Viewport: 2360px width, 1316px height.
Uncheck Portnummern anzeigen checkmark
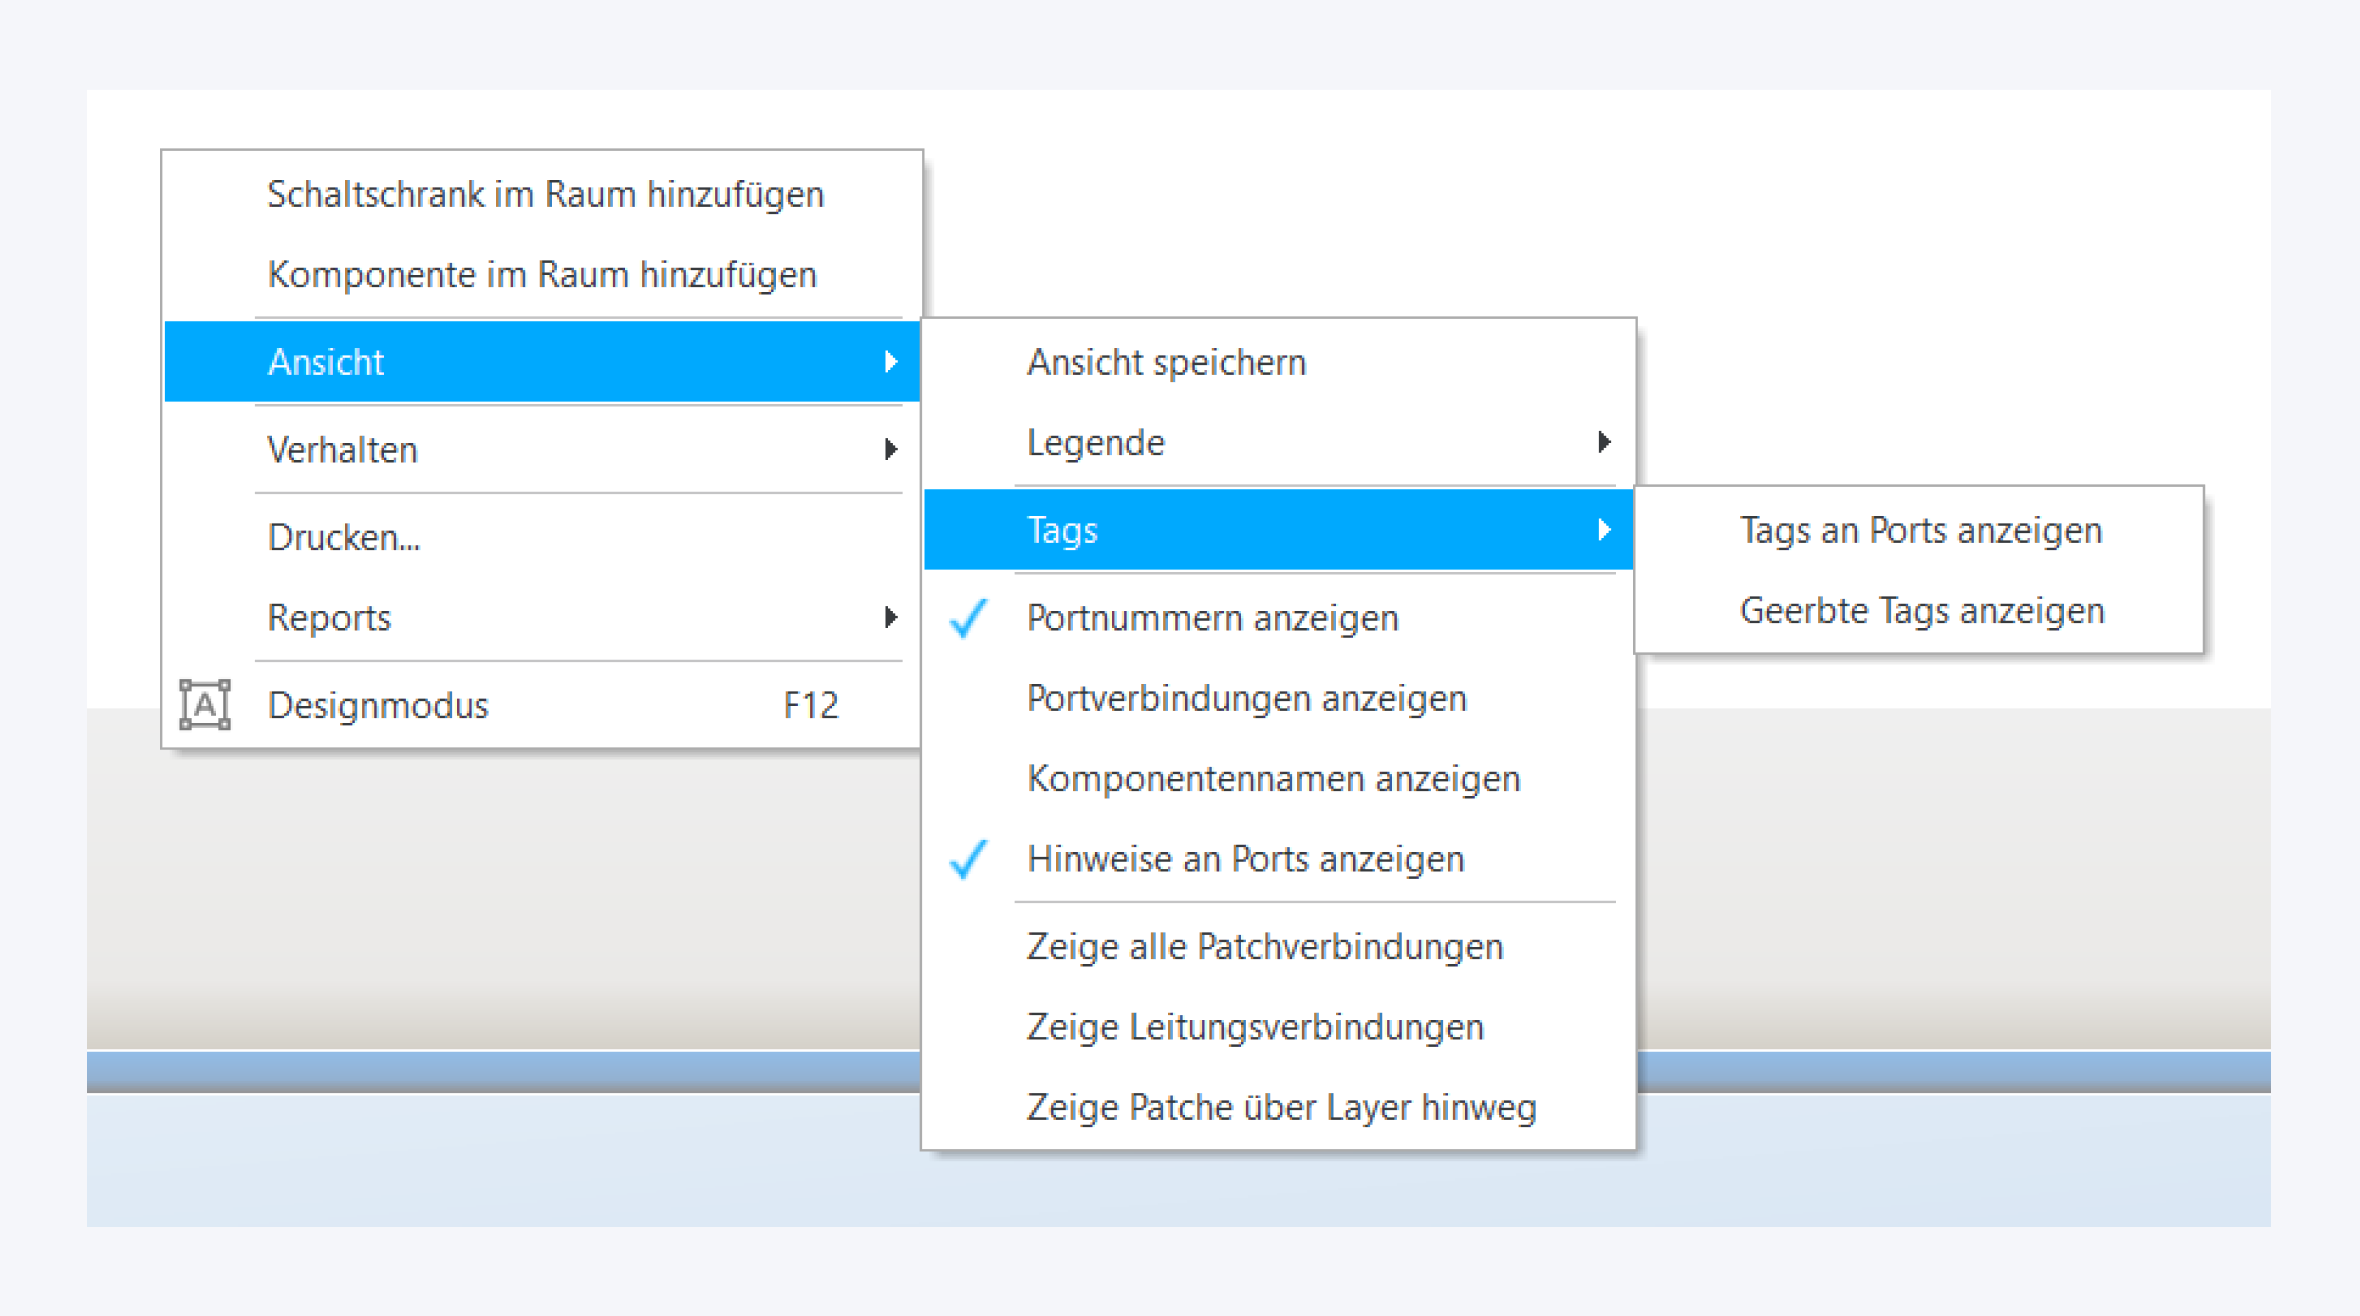(x=968, y=618)
